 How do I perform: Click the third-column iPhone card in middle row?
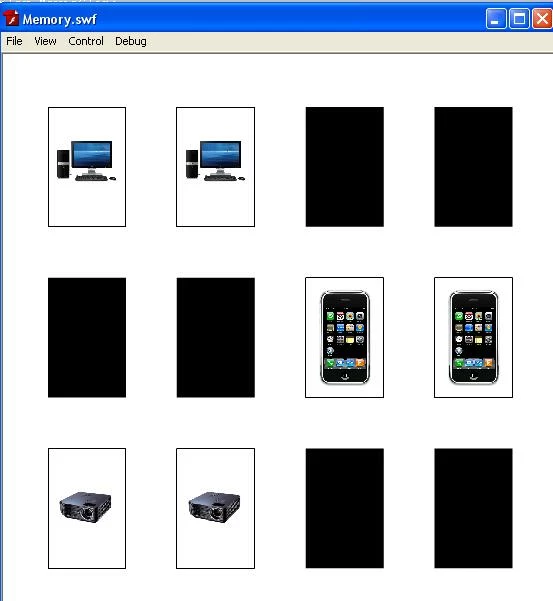[x=345, y=338]
